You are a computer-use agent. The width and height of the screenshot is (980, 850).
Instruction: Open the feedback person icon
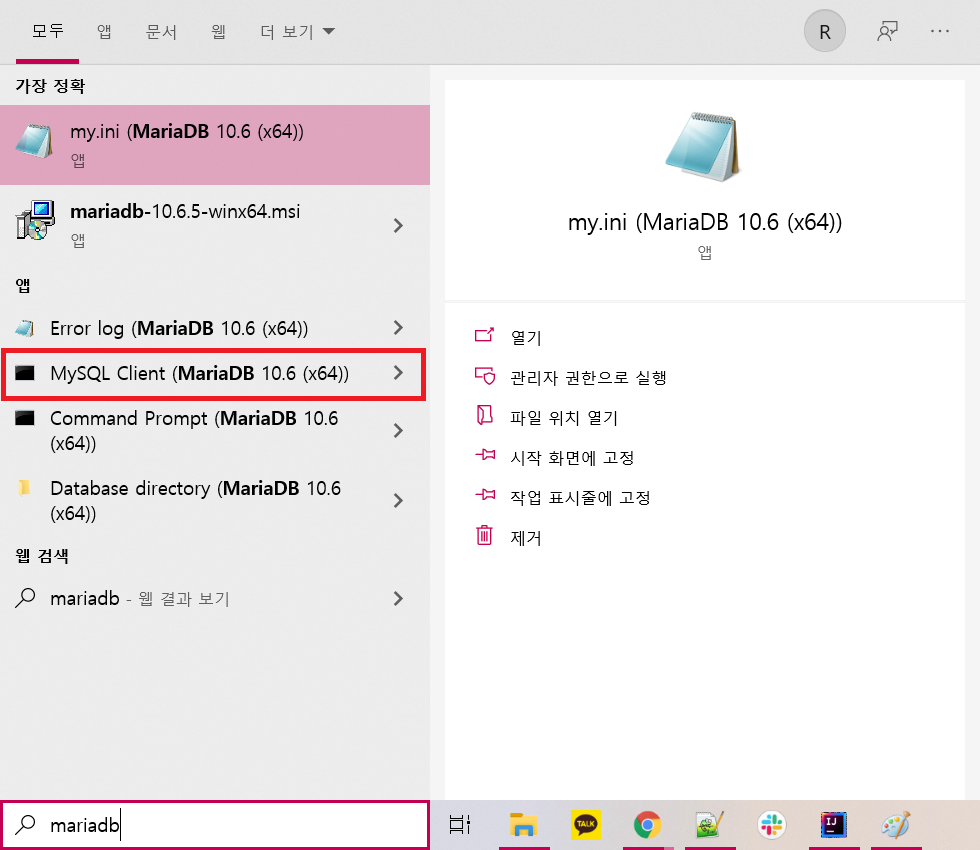pyautogui.click(x=887, y=31)
